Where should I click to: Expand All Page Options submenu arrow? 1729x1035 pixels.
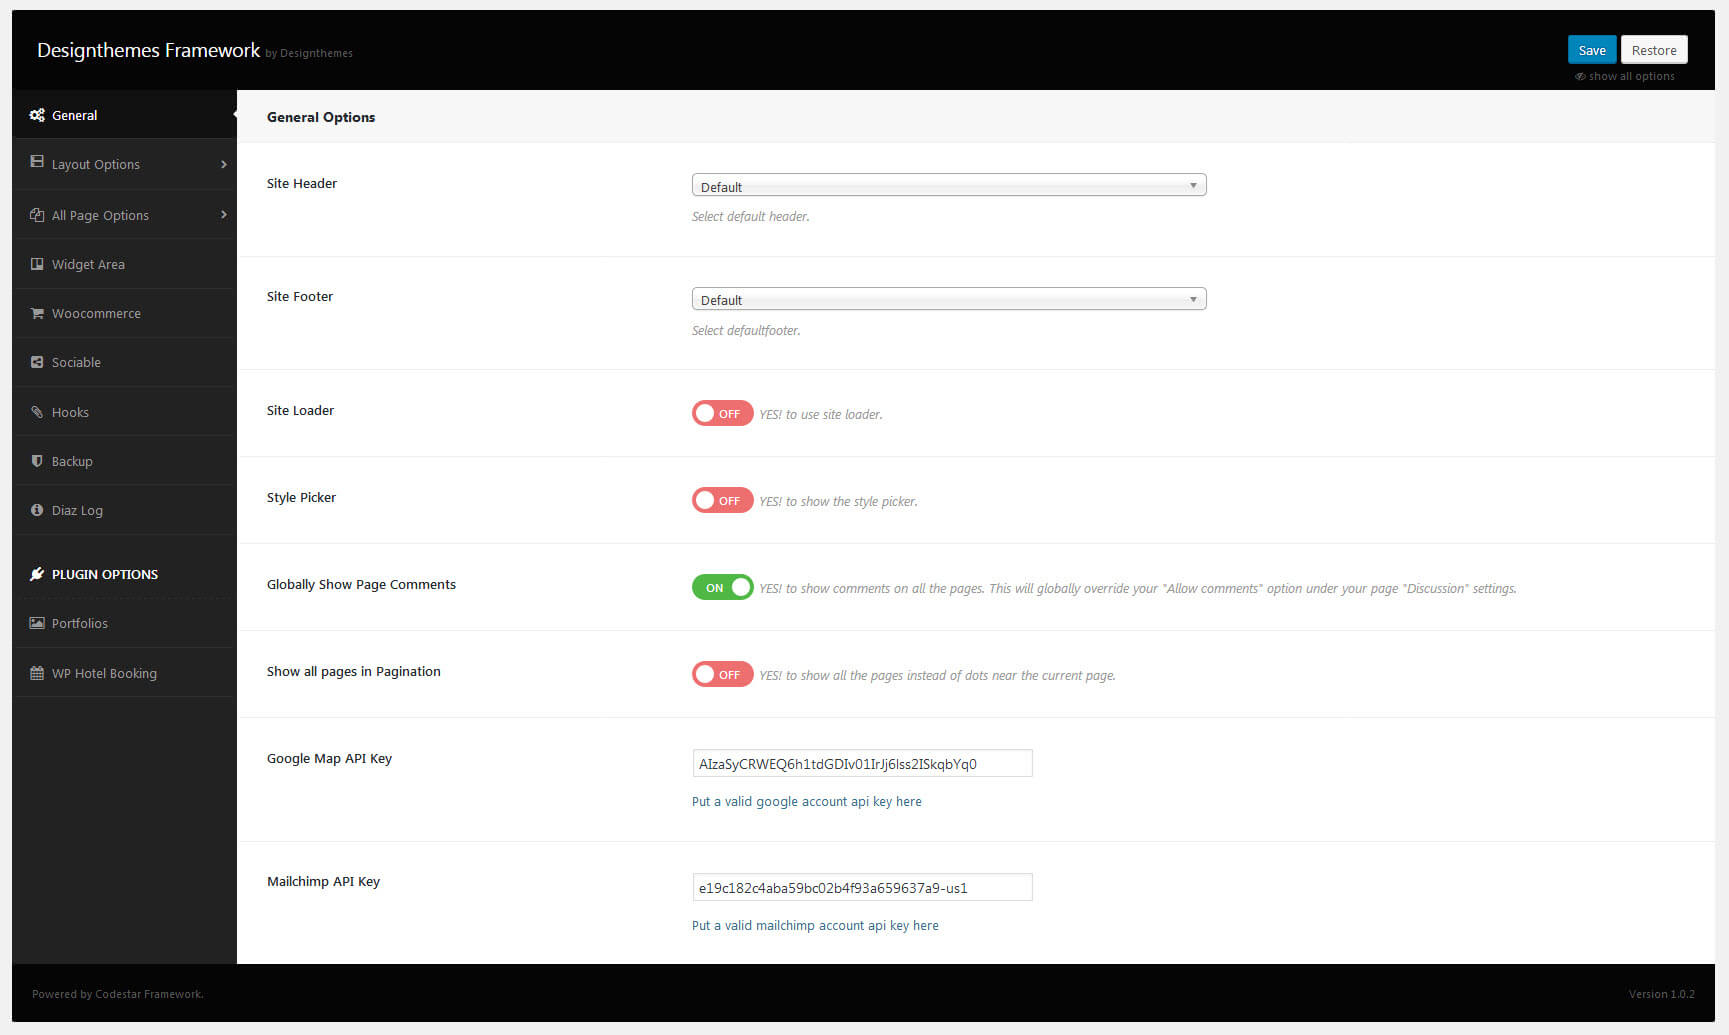pos(223,214)
